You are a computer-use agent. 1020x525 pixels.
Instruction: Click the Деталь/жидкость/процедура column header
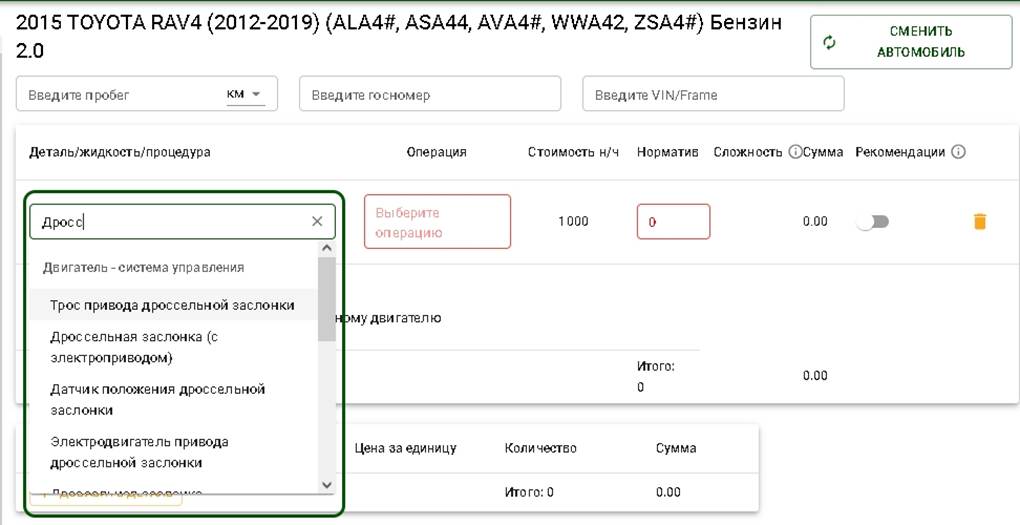(x=120, y=152)
